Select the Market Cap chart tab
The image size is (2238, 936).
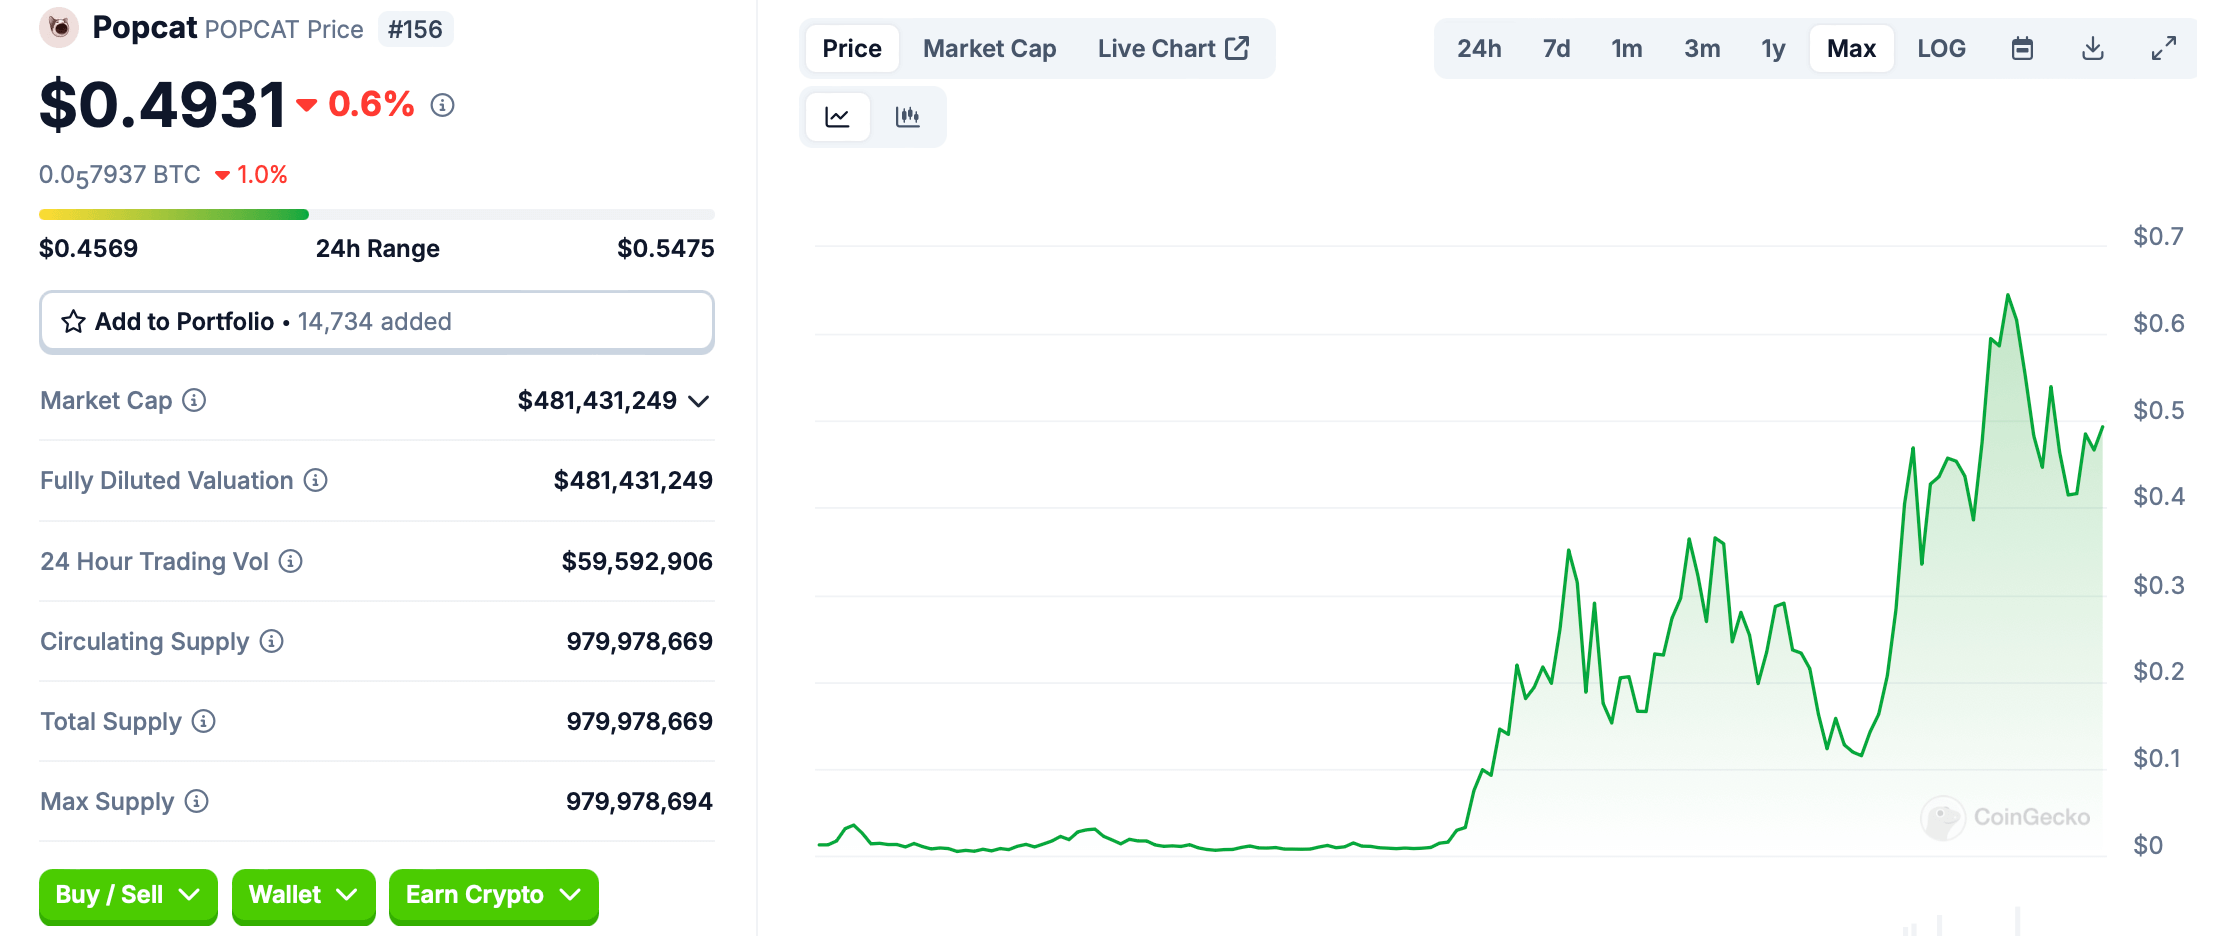pos(989,48)
